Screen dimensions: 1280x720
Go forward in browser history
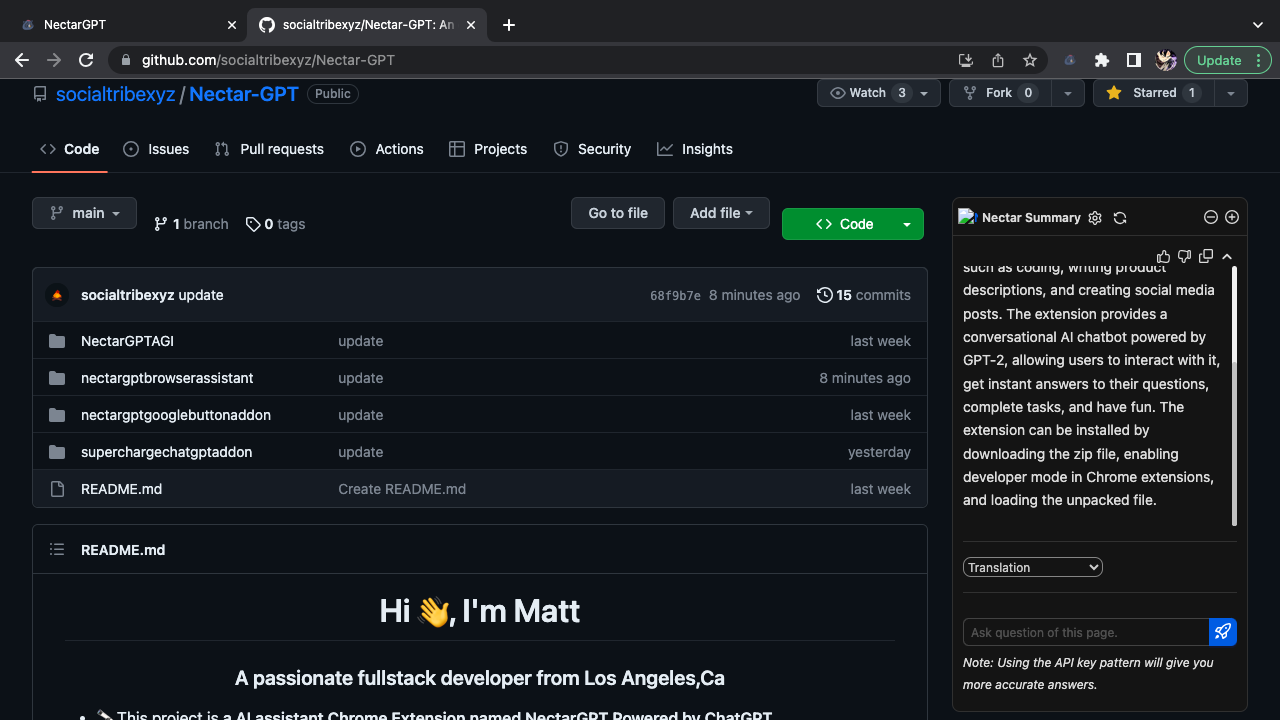click(x=54, y=60)
